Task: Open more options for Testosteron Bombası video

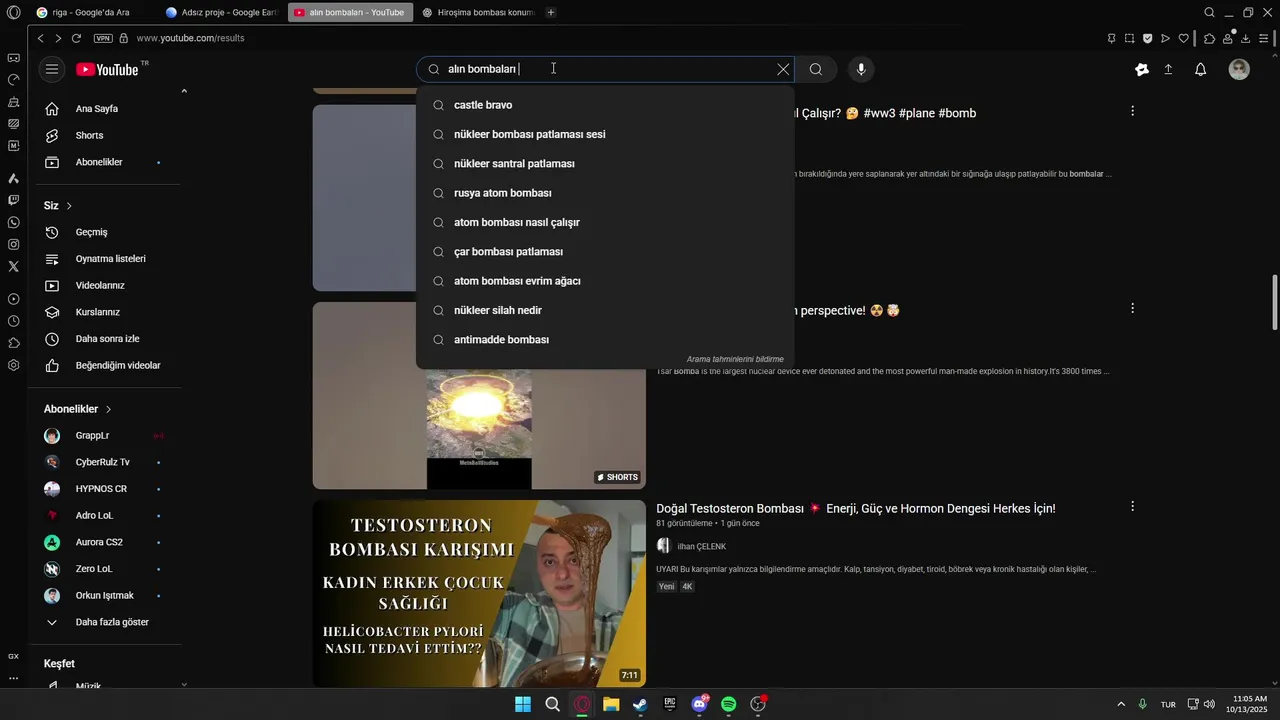Action: tap(1132, 507)
